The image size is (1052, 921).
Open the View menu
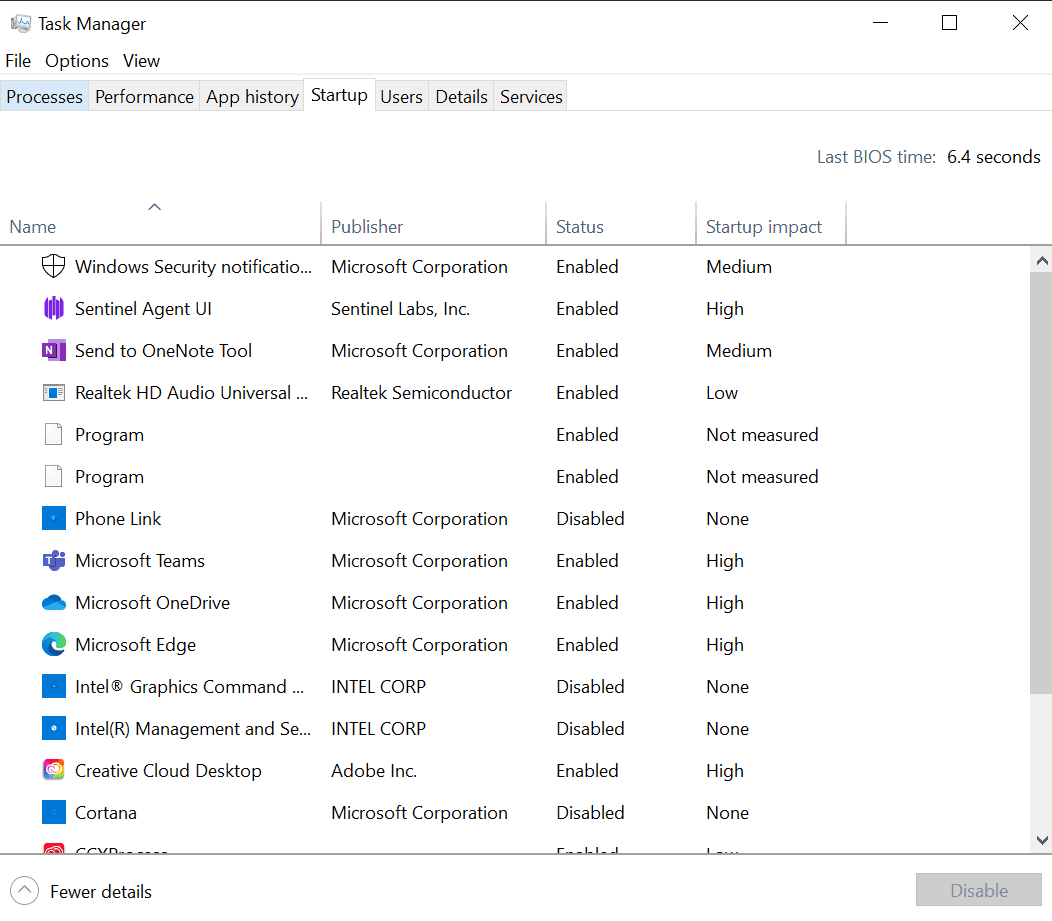click(141, 61)
